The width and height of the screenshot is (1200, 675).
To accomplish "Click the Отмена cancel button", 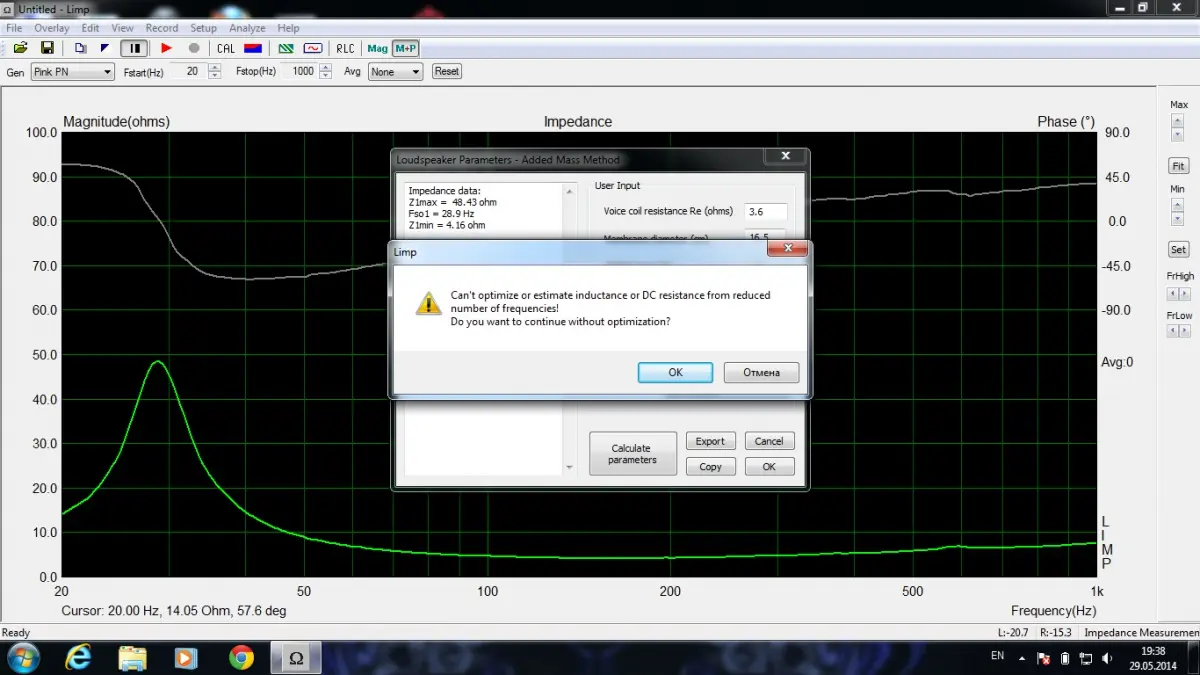I will (x=761, y=372).
